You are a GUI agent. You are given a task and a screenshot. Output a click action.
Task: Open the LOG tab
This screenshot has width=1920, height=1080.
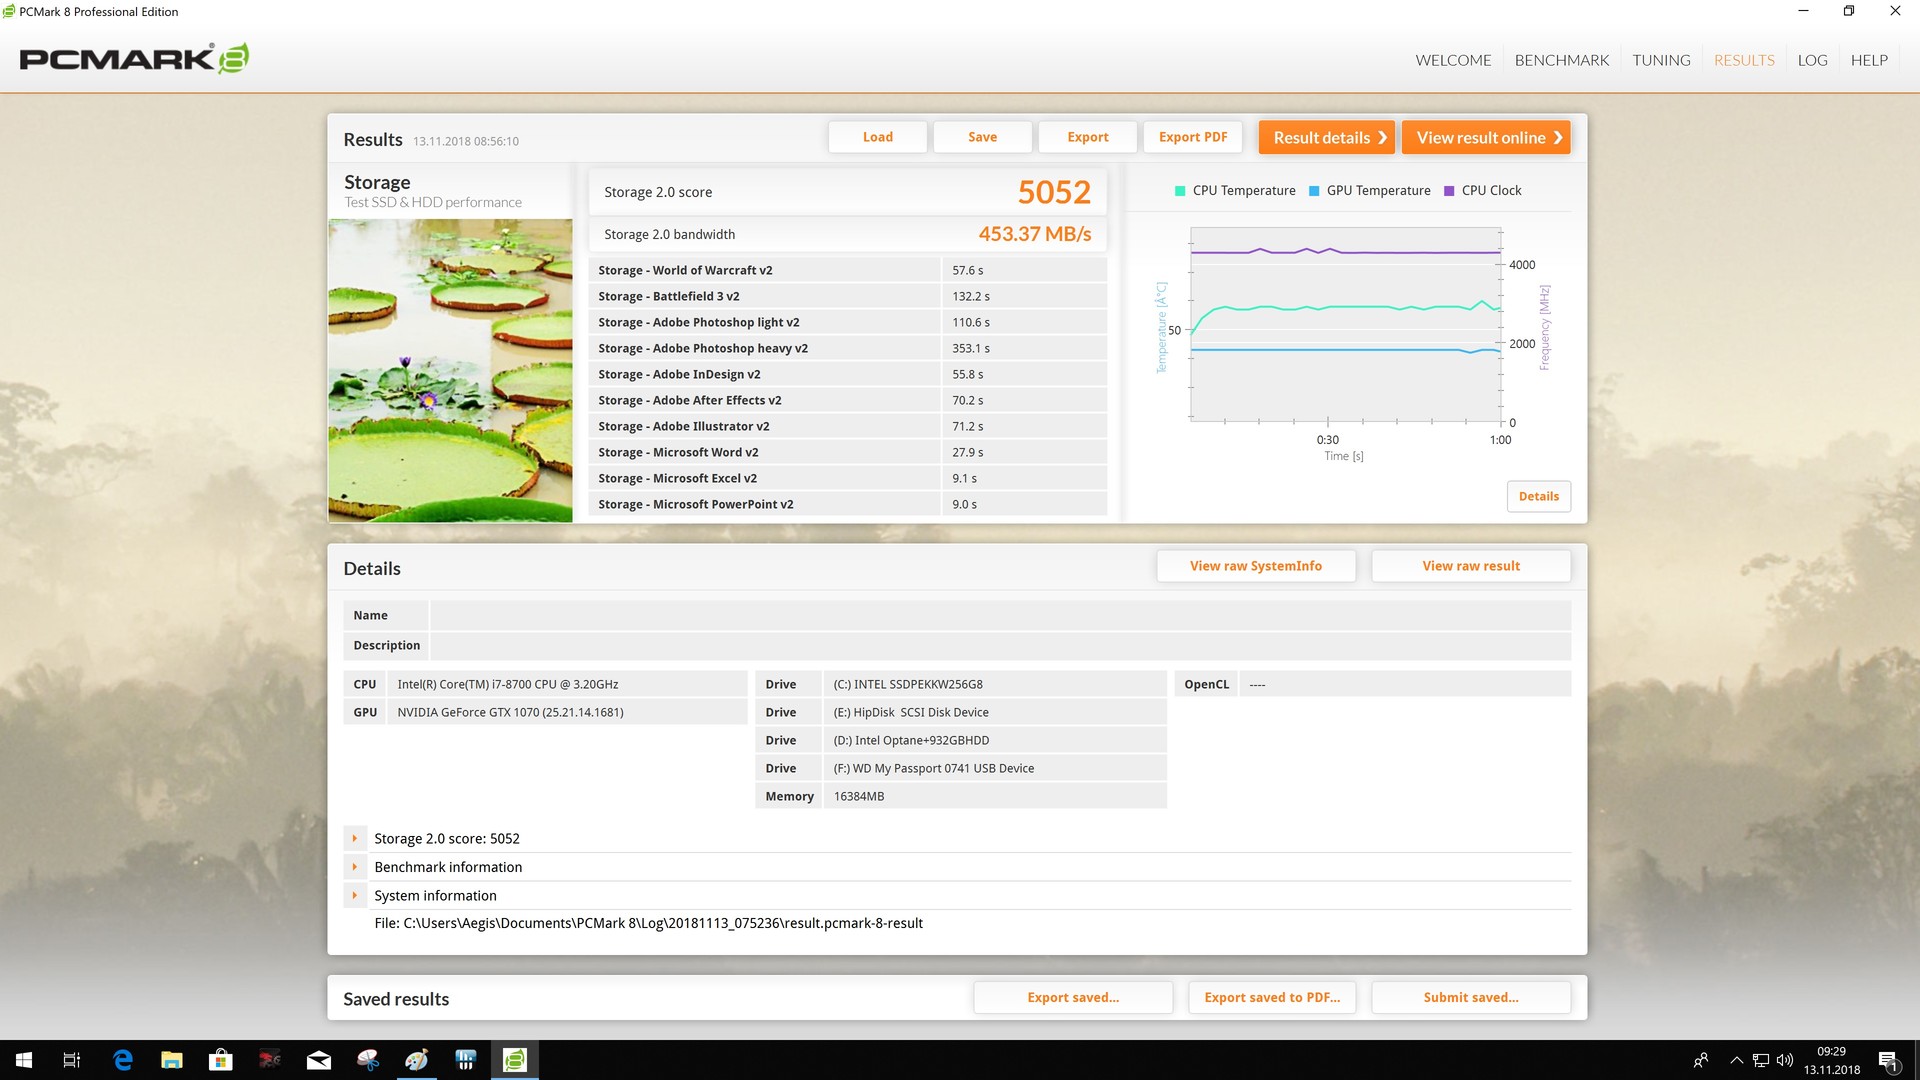click(1812, 60)
